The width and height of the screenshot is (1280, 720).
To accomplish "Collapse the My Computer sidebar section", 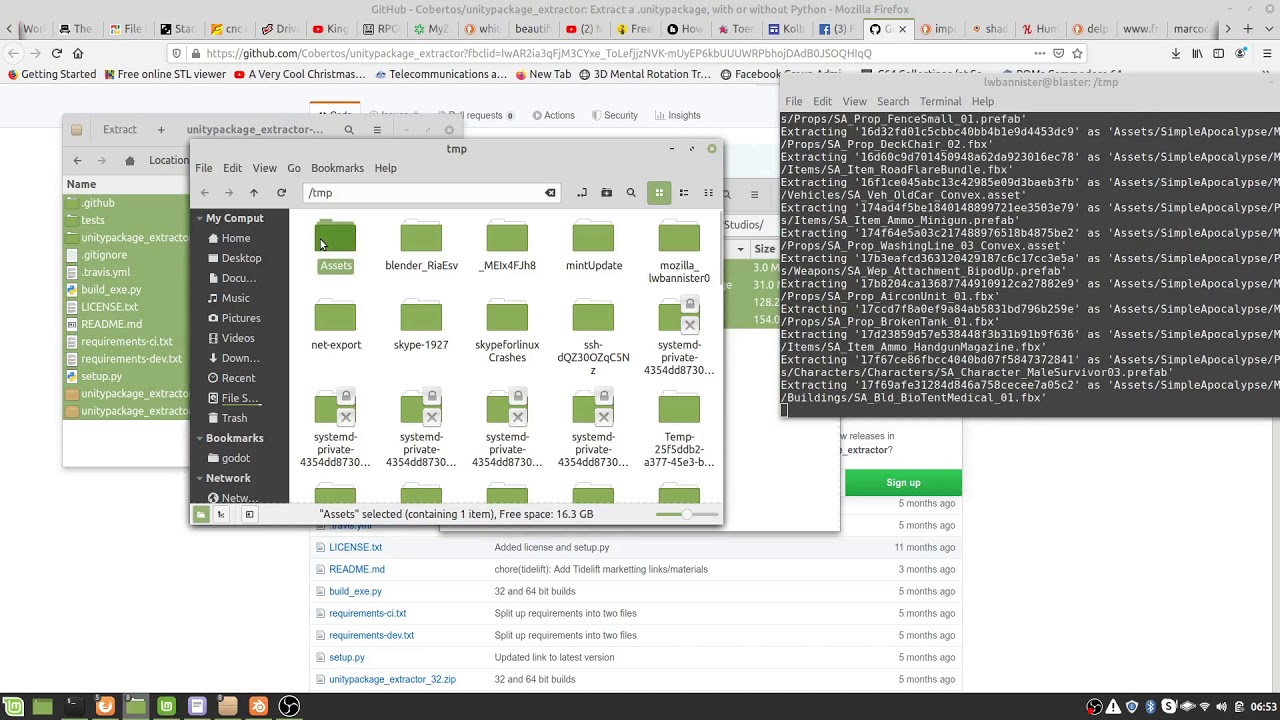I will 200,218.
